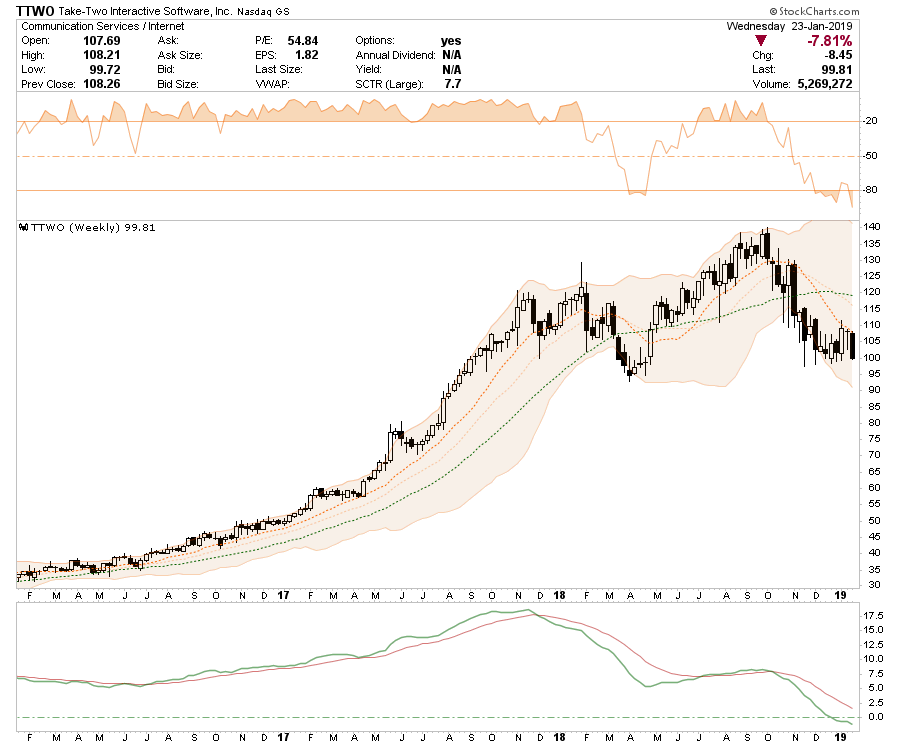Click the -50 level on the top indicator axis
The height and width of the screenshot is (746, 900).
pyautogui.click(x=870, y=156)
